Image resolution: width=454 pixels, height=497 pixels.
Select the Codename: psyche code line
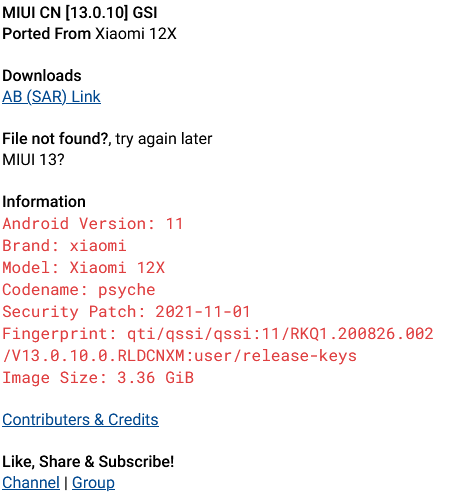(79, 290)
